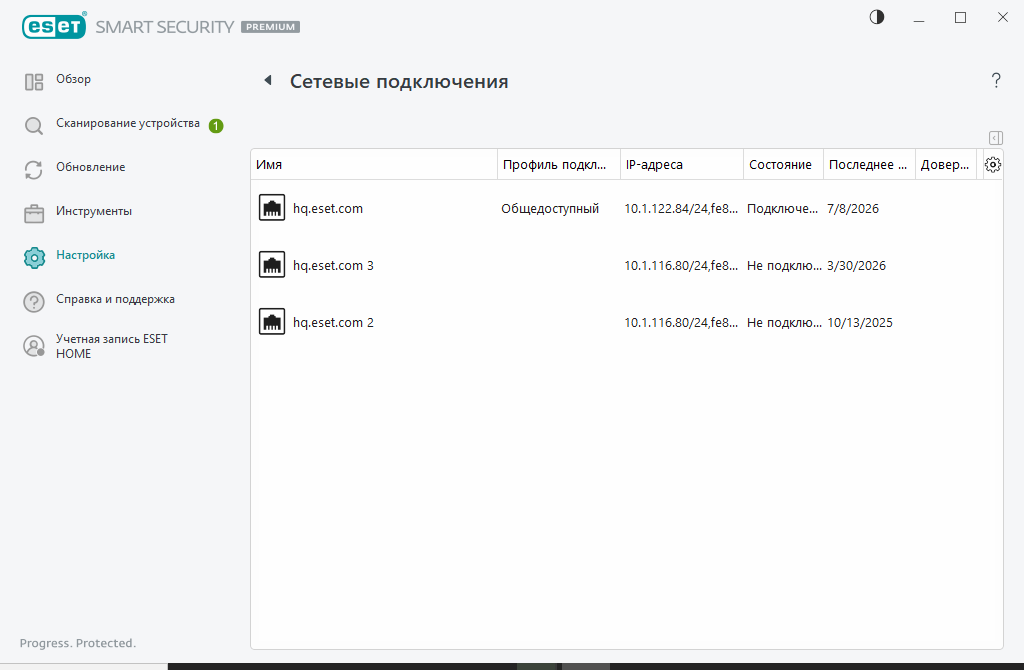The width and height of the screenshot is (1024, 670).
Task: Toggle the dark/light contrast mode icon
Action: (x=877, y=17)
